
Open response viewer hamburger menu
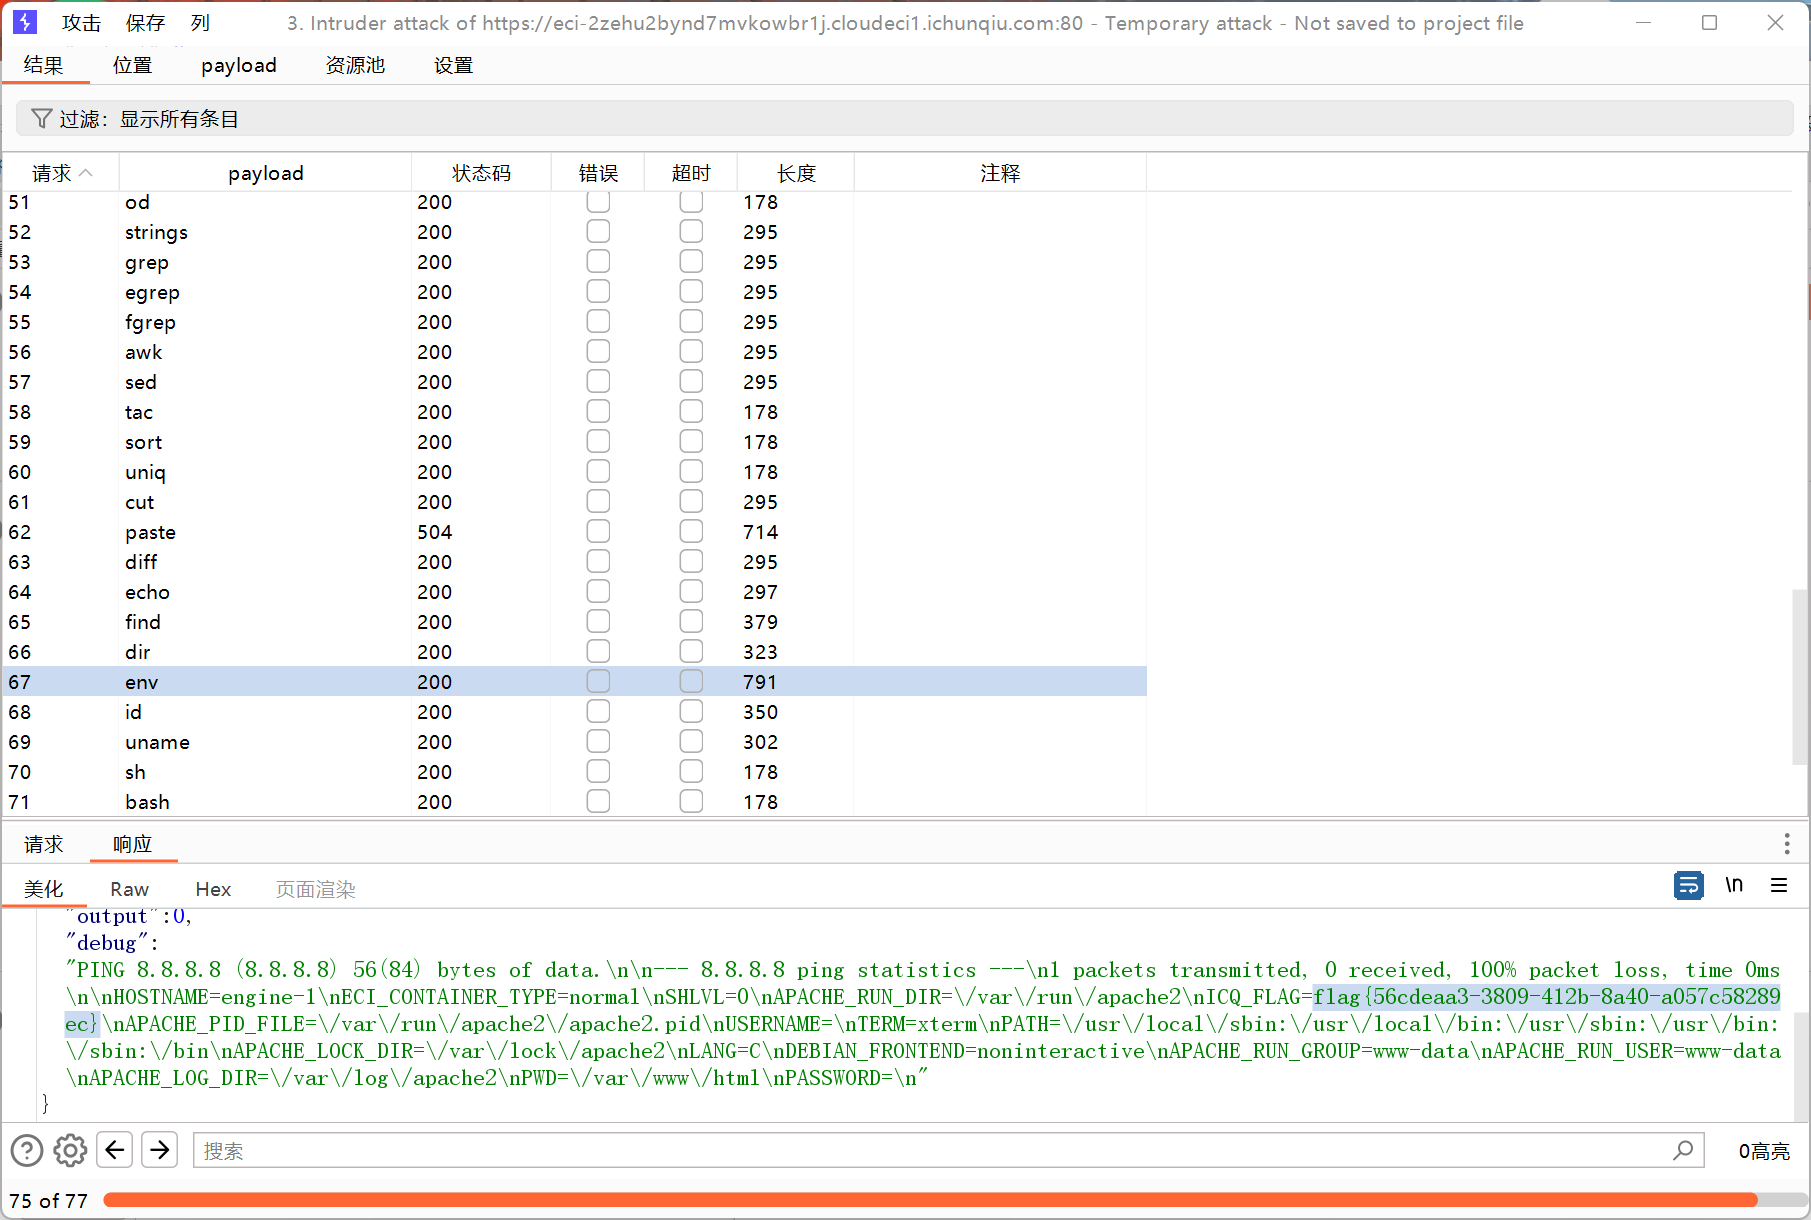[1779, 885]
